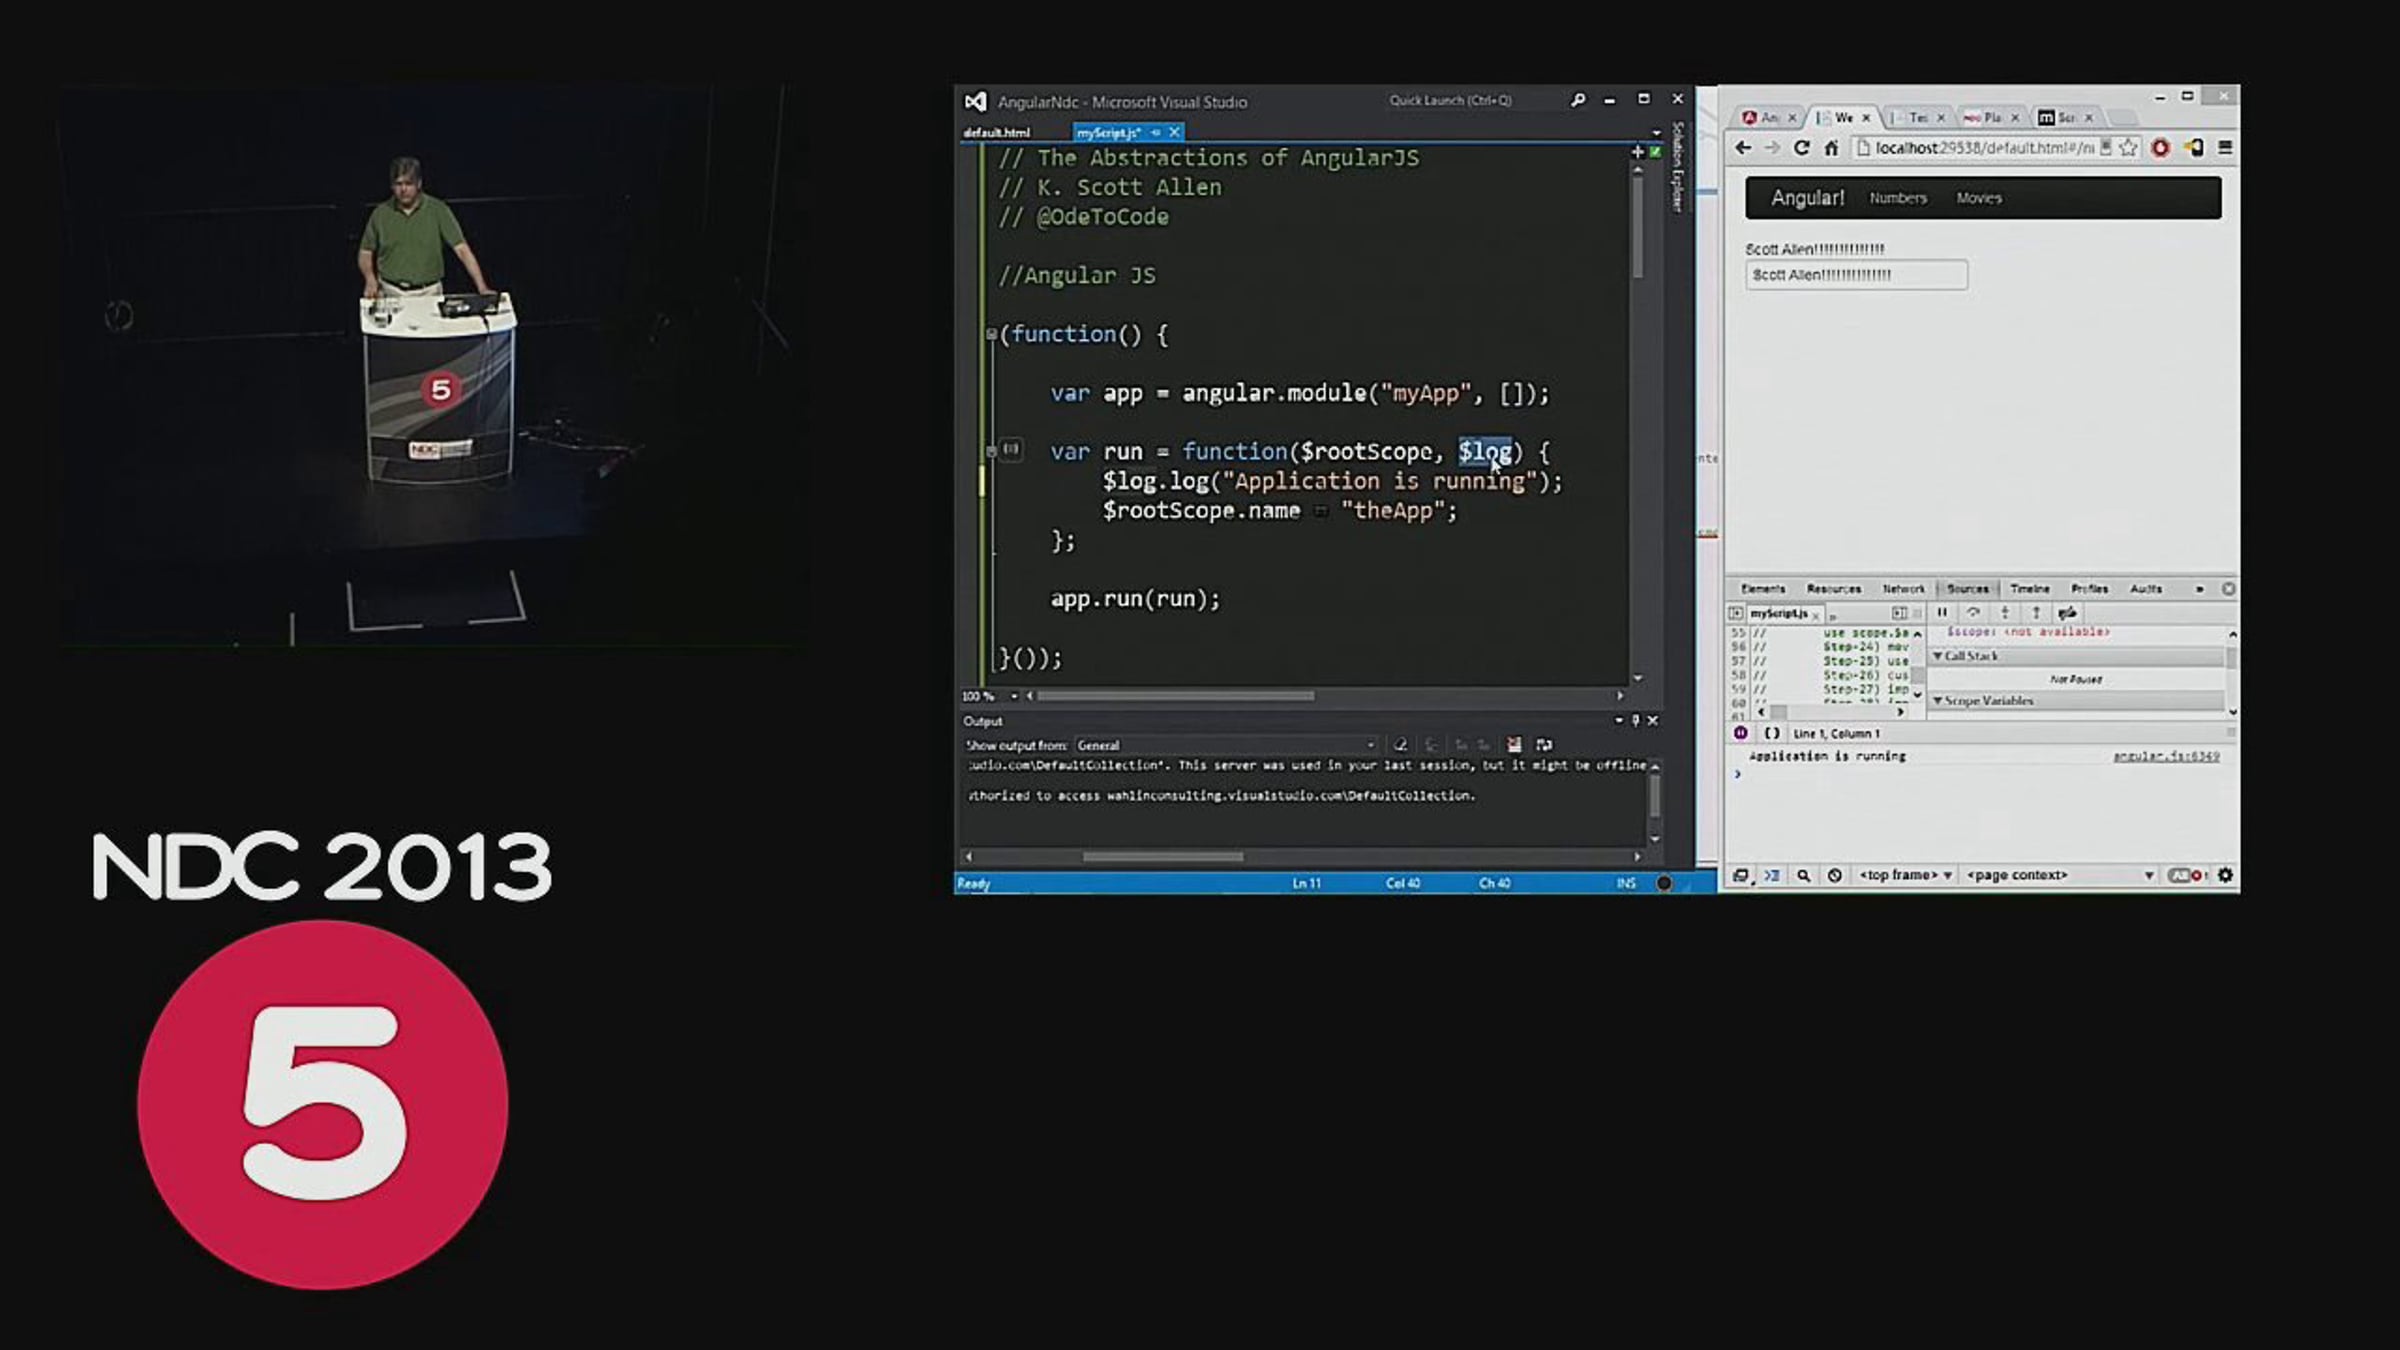
Task: Toggle the console drawer icon
Action: click(1771, 875)
